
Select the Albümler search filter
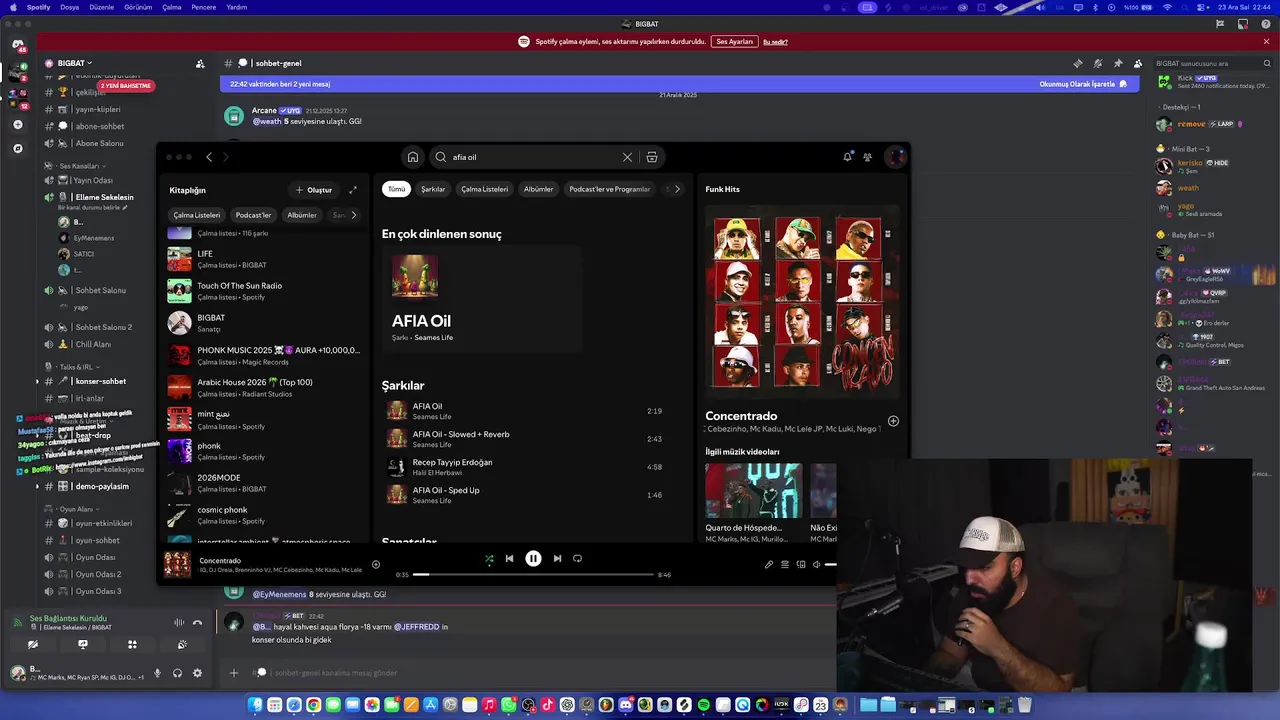(538, 189)
